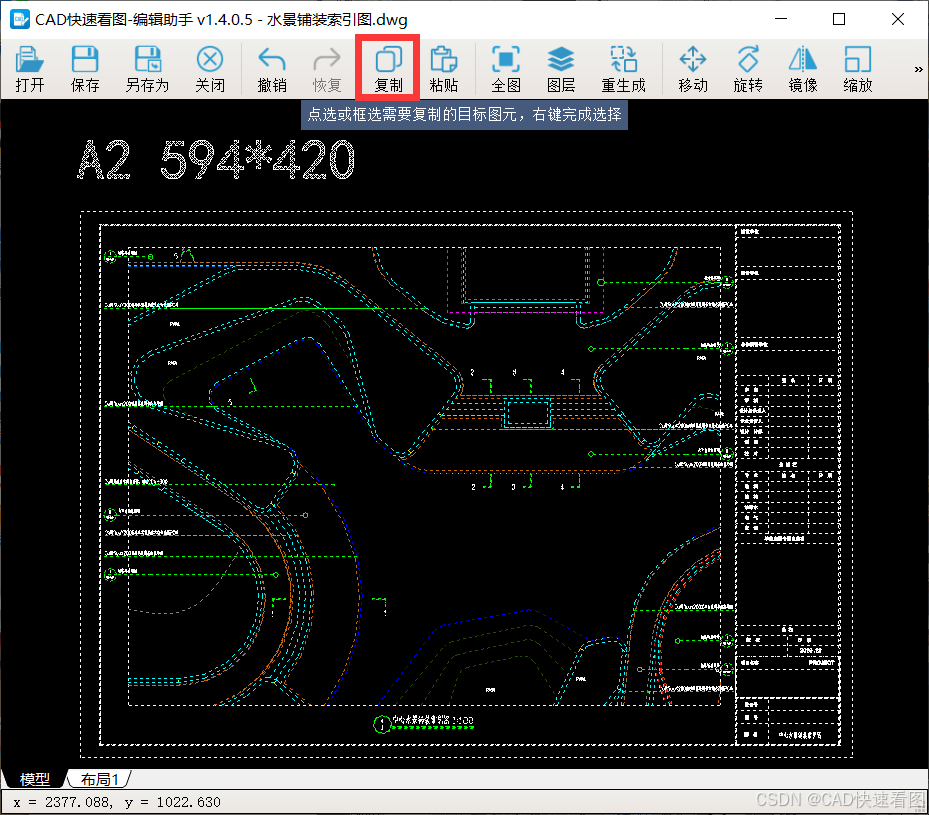Save the drawing using 保存
Image resolution: width=929 pixels, height=815 pixels.
point(85,69)
